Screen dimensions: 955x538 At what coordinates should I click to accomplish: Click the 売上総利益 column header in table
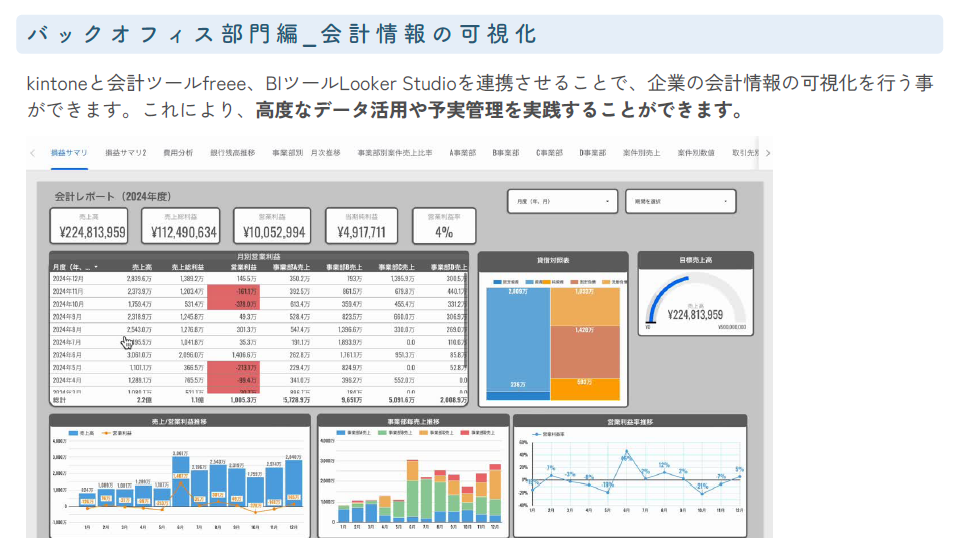189,267
